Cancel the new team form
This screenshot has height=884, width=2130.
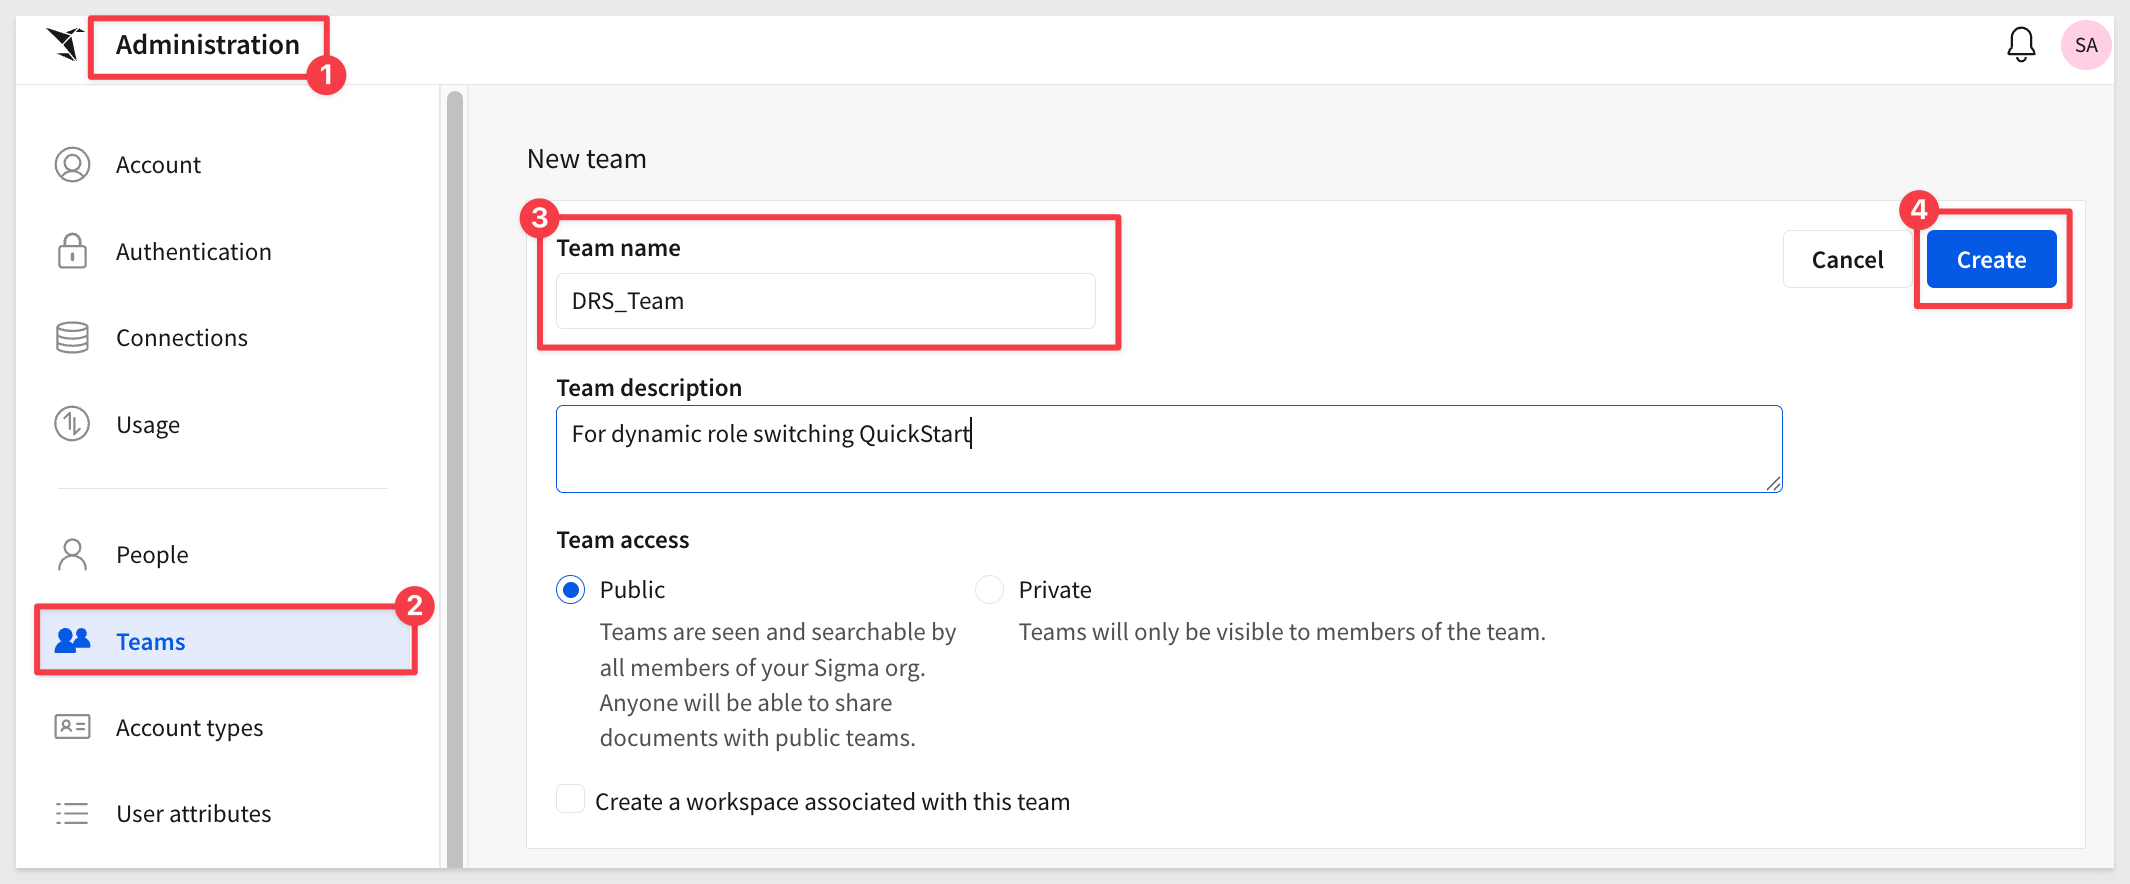(x=1847, y=260)
